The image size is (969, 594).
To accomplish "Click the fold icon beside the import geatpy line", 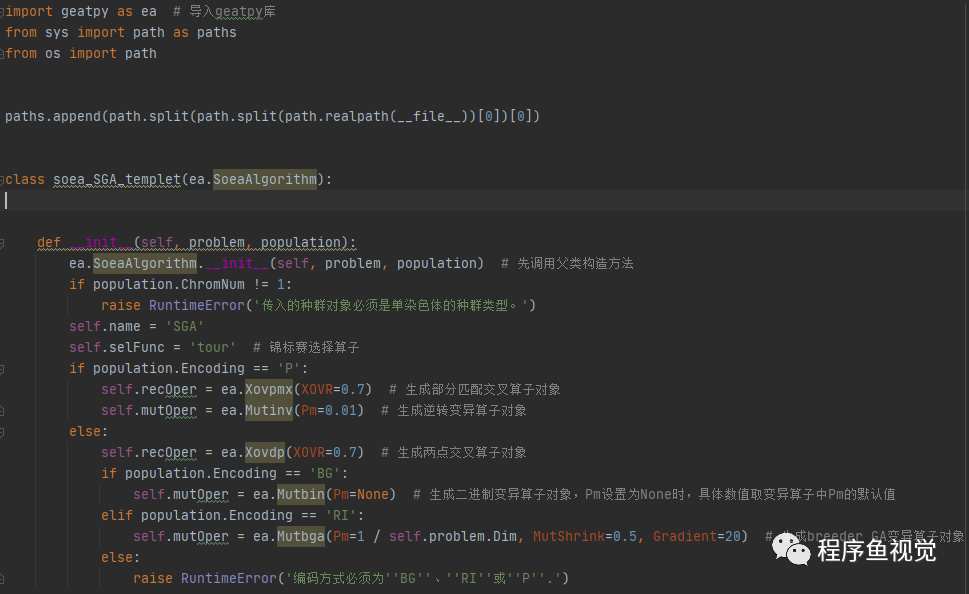I will pos(4,11).
